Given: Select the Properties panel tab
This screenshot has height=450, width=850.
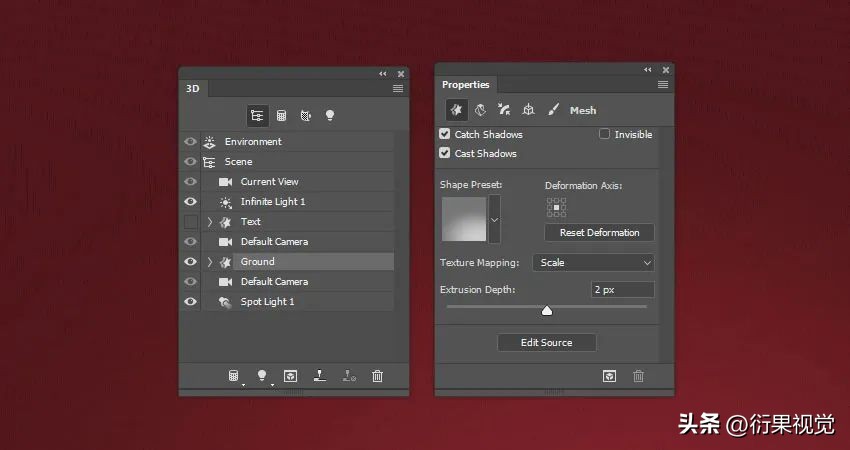Looking at the screenshot, I should (x=465, y=85).
